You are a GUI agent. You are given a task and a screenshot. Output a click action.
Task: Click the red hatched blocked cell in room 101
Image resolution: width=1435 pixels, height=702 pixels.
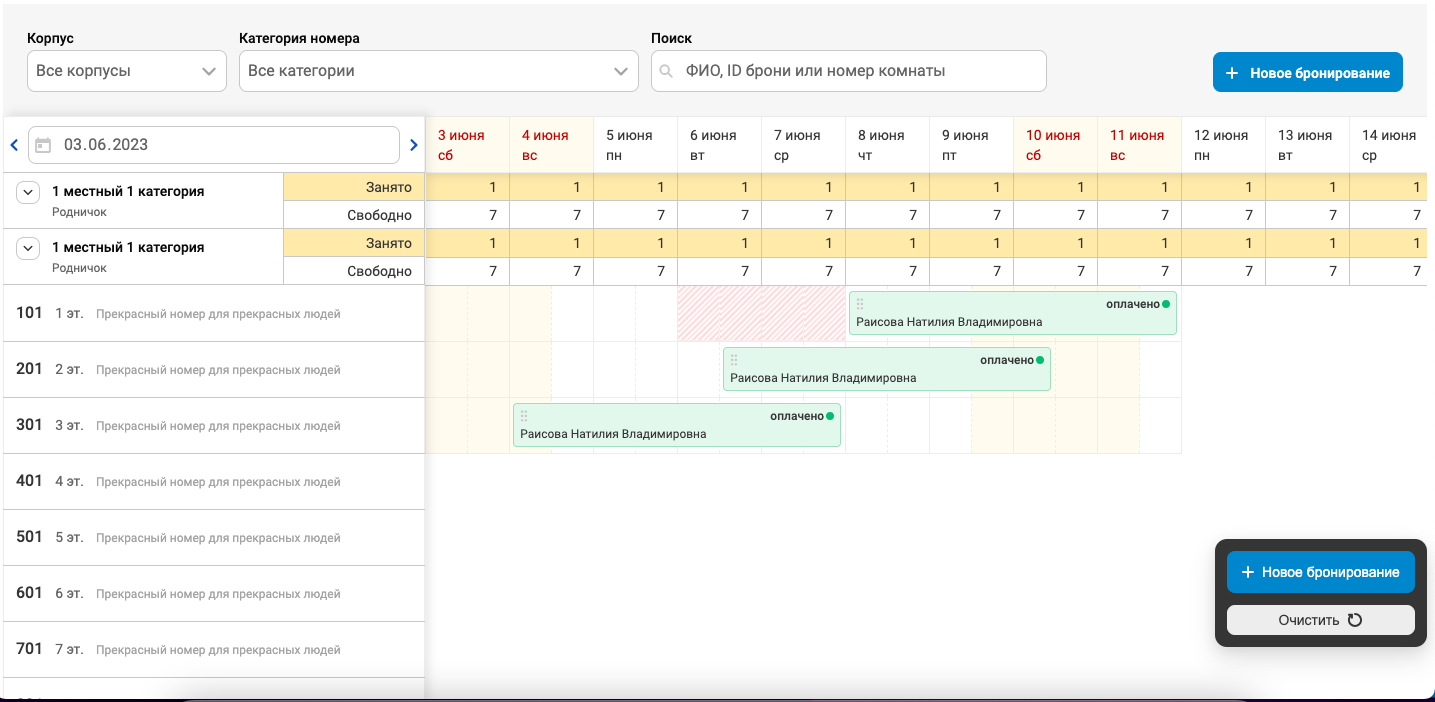pyautogui.click(x=762, y=314)
